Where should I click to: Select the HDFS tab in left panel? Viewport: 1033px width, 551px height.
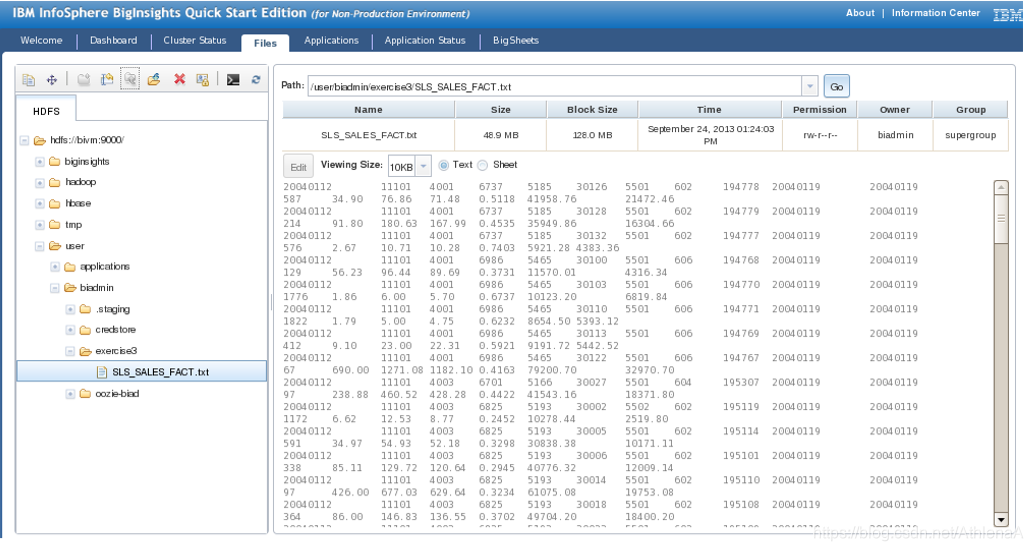click(x=46, y=111)
